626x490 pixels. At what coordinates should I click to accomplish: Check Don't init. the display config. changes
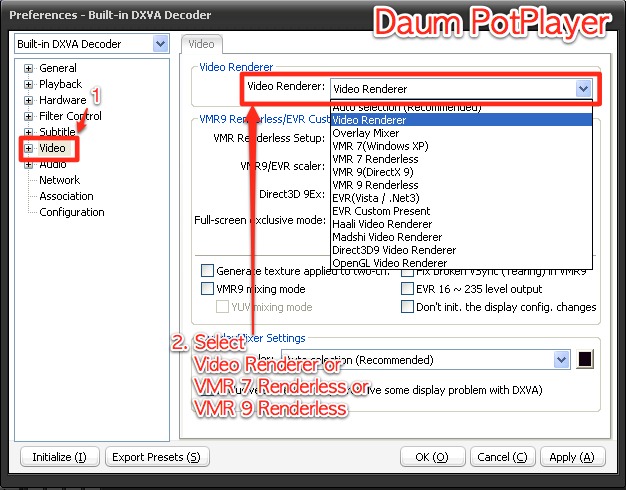pos(407,307)
